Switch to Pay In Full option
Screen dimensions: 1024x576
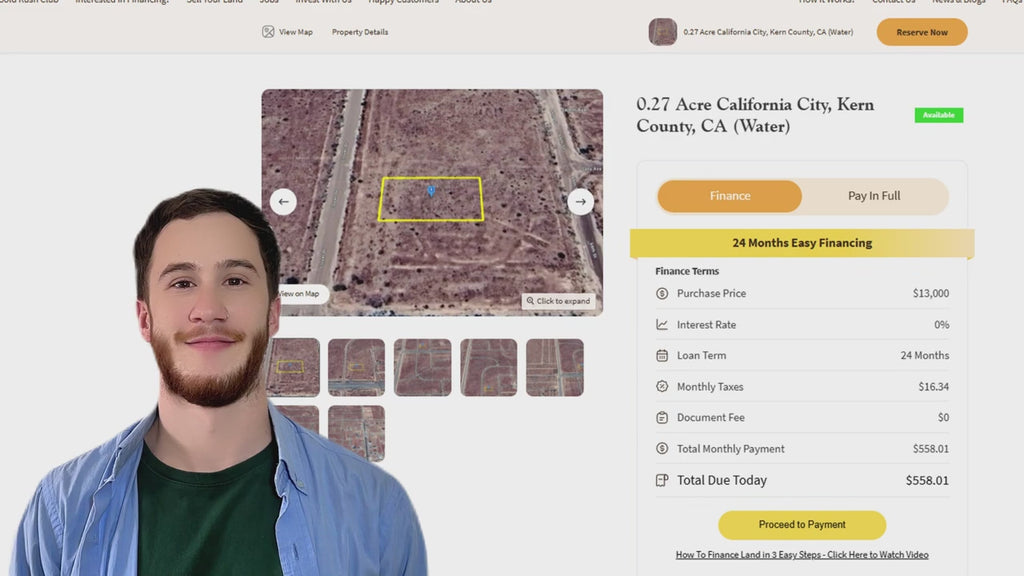[874, 196]
